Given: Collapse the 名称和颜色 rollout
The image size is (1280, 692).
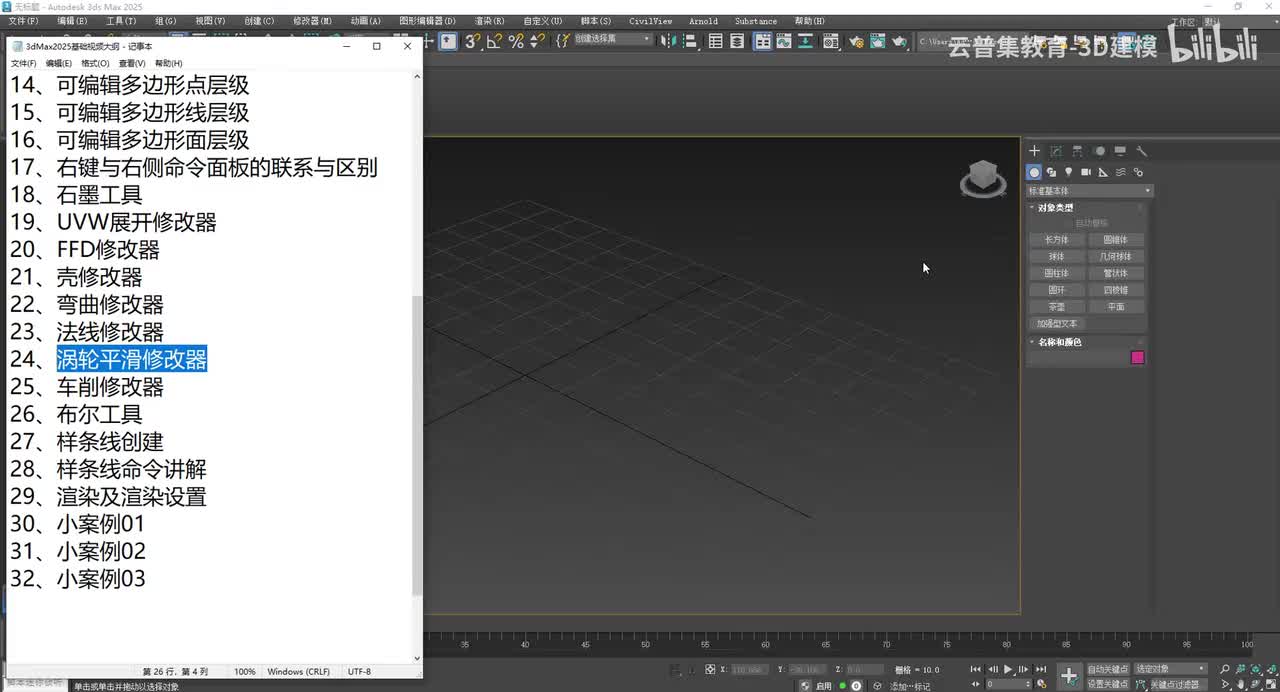Looking at the screenshot, I should [x=1059, y=342].
